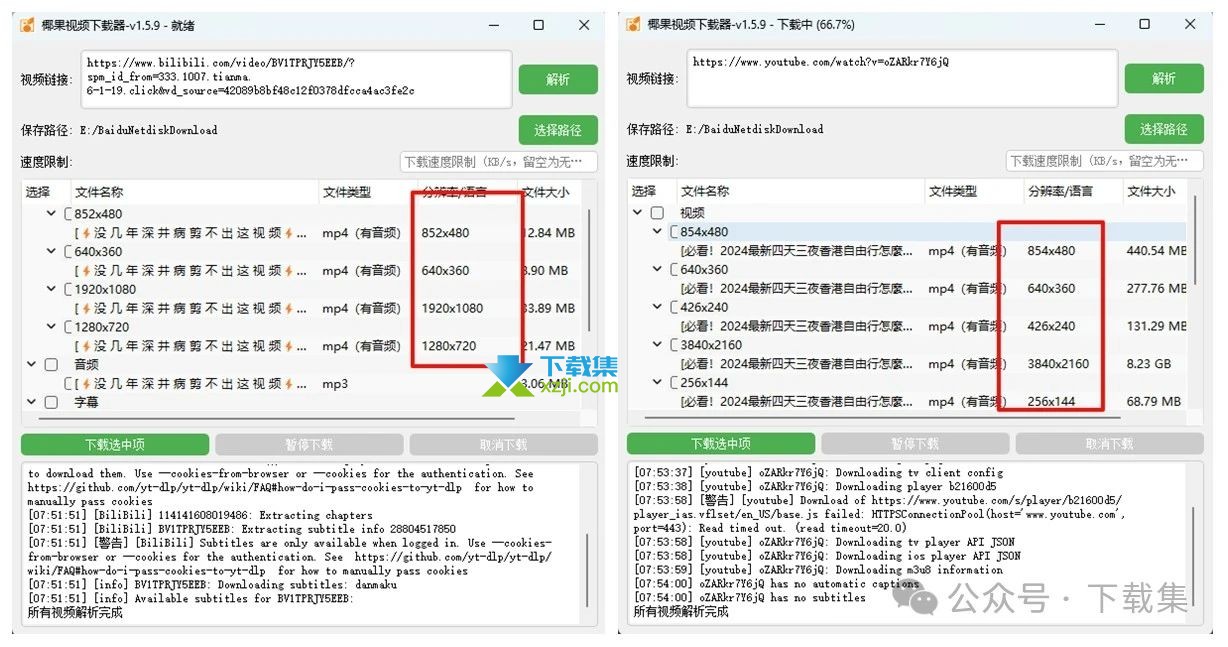This screenshot has width=1228, height=647.
Task: Click "3840x2160" in the resolution column
Action: point(1058,364)
